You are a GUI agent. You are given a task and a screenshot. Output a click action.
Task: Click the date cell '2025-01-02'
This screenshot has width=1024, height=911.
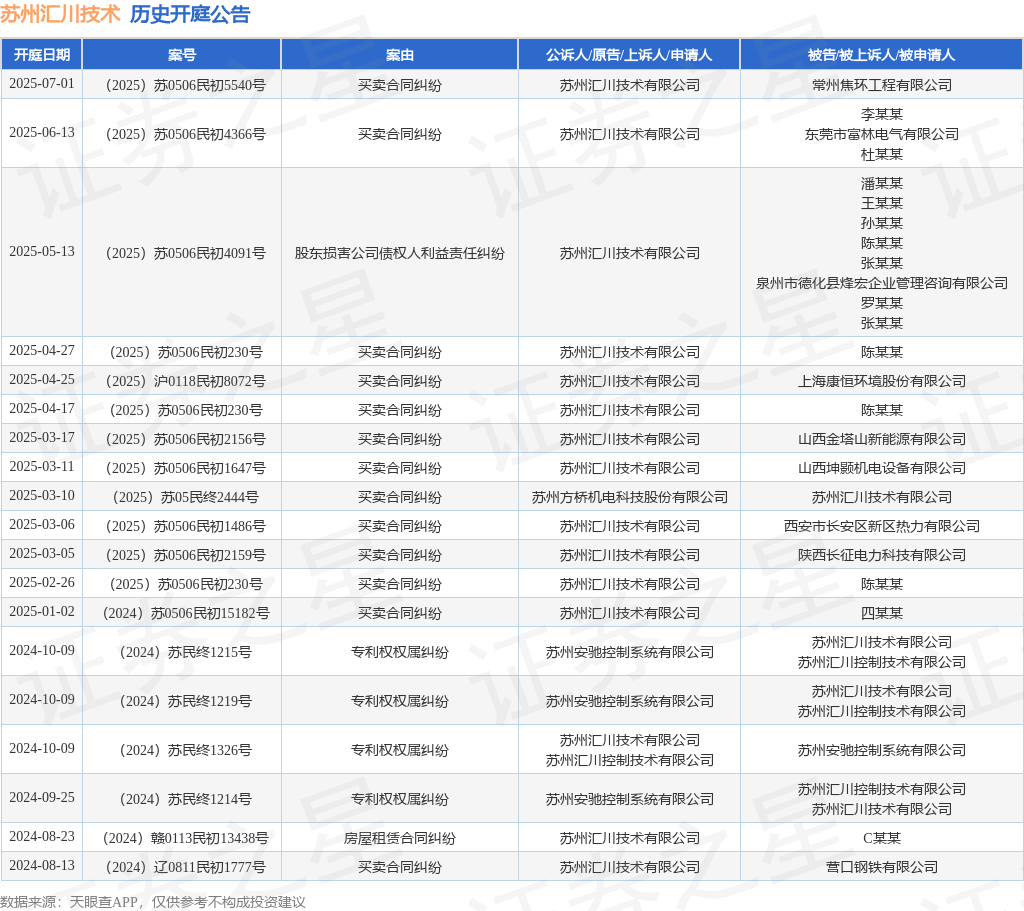42,611
